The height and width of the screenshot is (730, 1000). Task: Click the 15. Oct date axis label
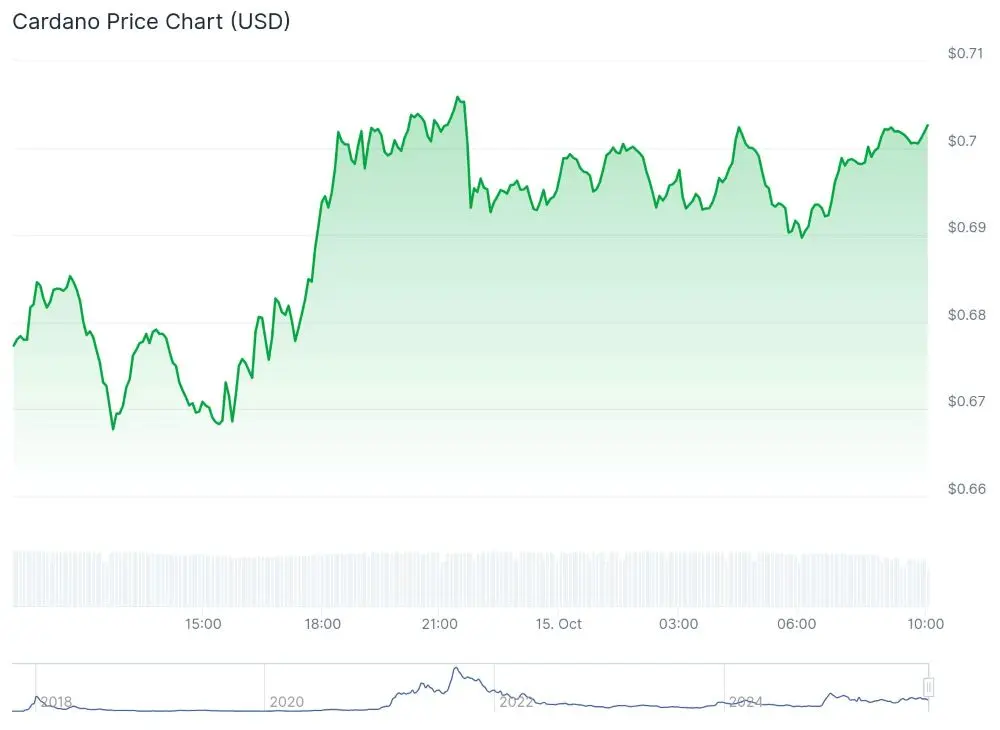pyautogui.click(x=558, y=624)
